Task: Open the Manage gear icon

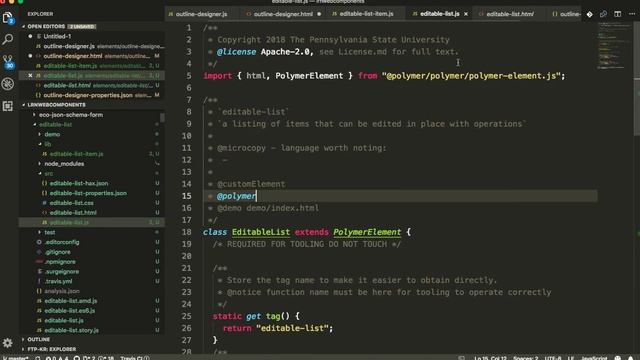Action: 8,343
